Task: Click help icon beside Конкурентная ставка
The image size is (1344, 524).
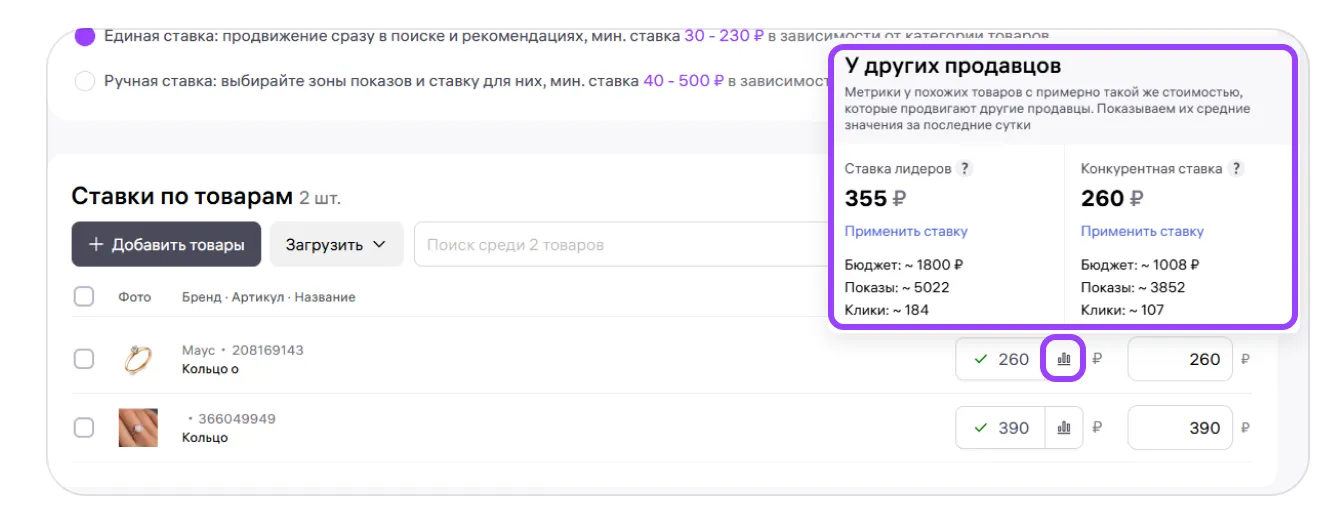Action: (x=1236, y=169)
